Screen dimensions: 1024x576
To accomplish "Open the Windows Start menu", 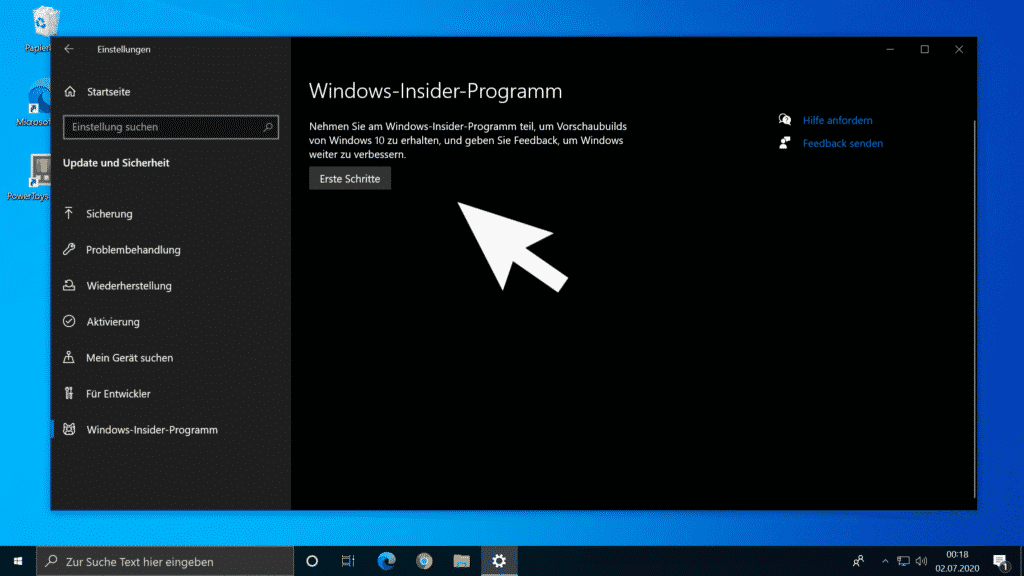I will [x=18, y=562].
